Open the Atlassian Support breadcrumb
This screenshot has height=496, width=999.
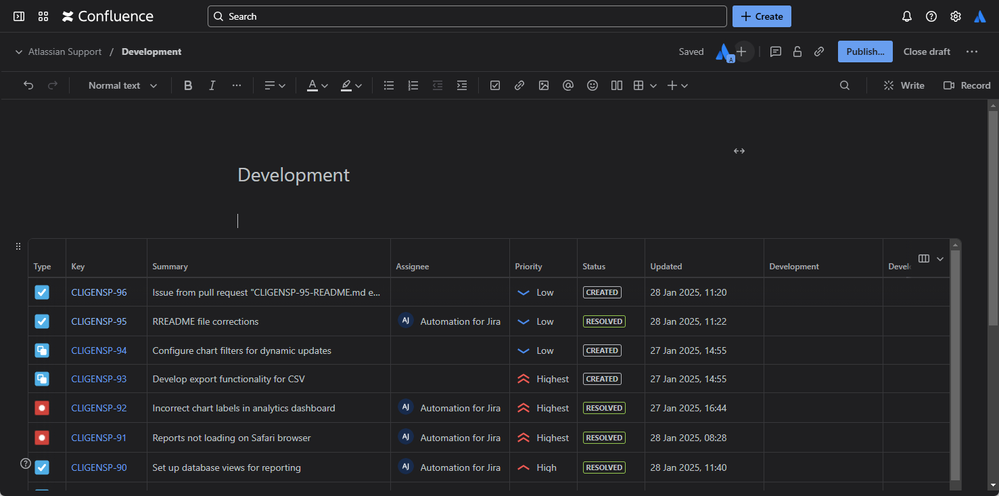pos(63,52)
